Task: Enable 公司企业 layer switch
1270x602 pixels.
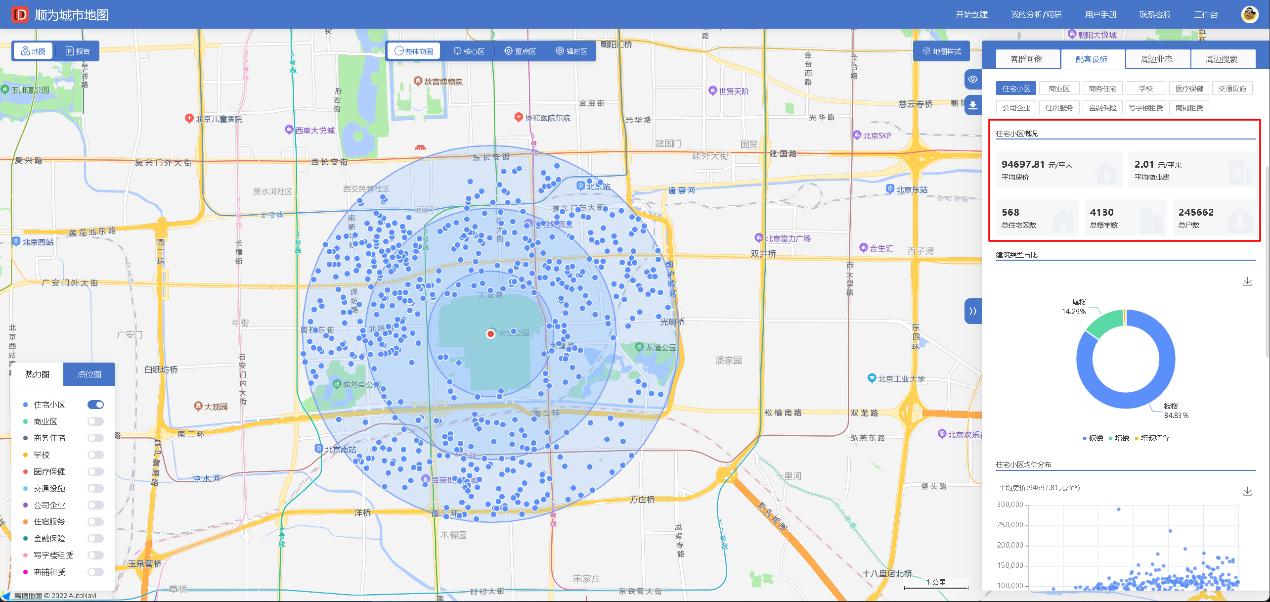Action: pyautogui.click(x=96, y=505)
